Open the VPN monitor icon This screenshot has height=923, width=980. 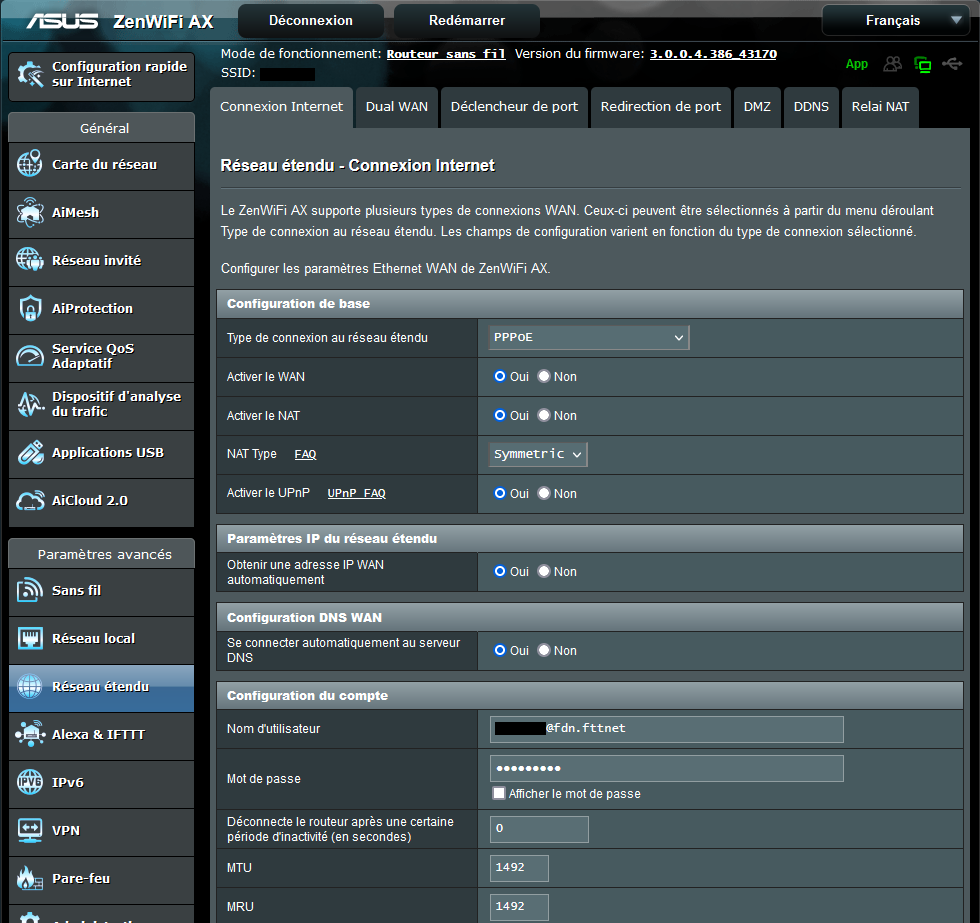click(x=29, y=830)
